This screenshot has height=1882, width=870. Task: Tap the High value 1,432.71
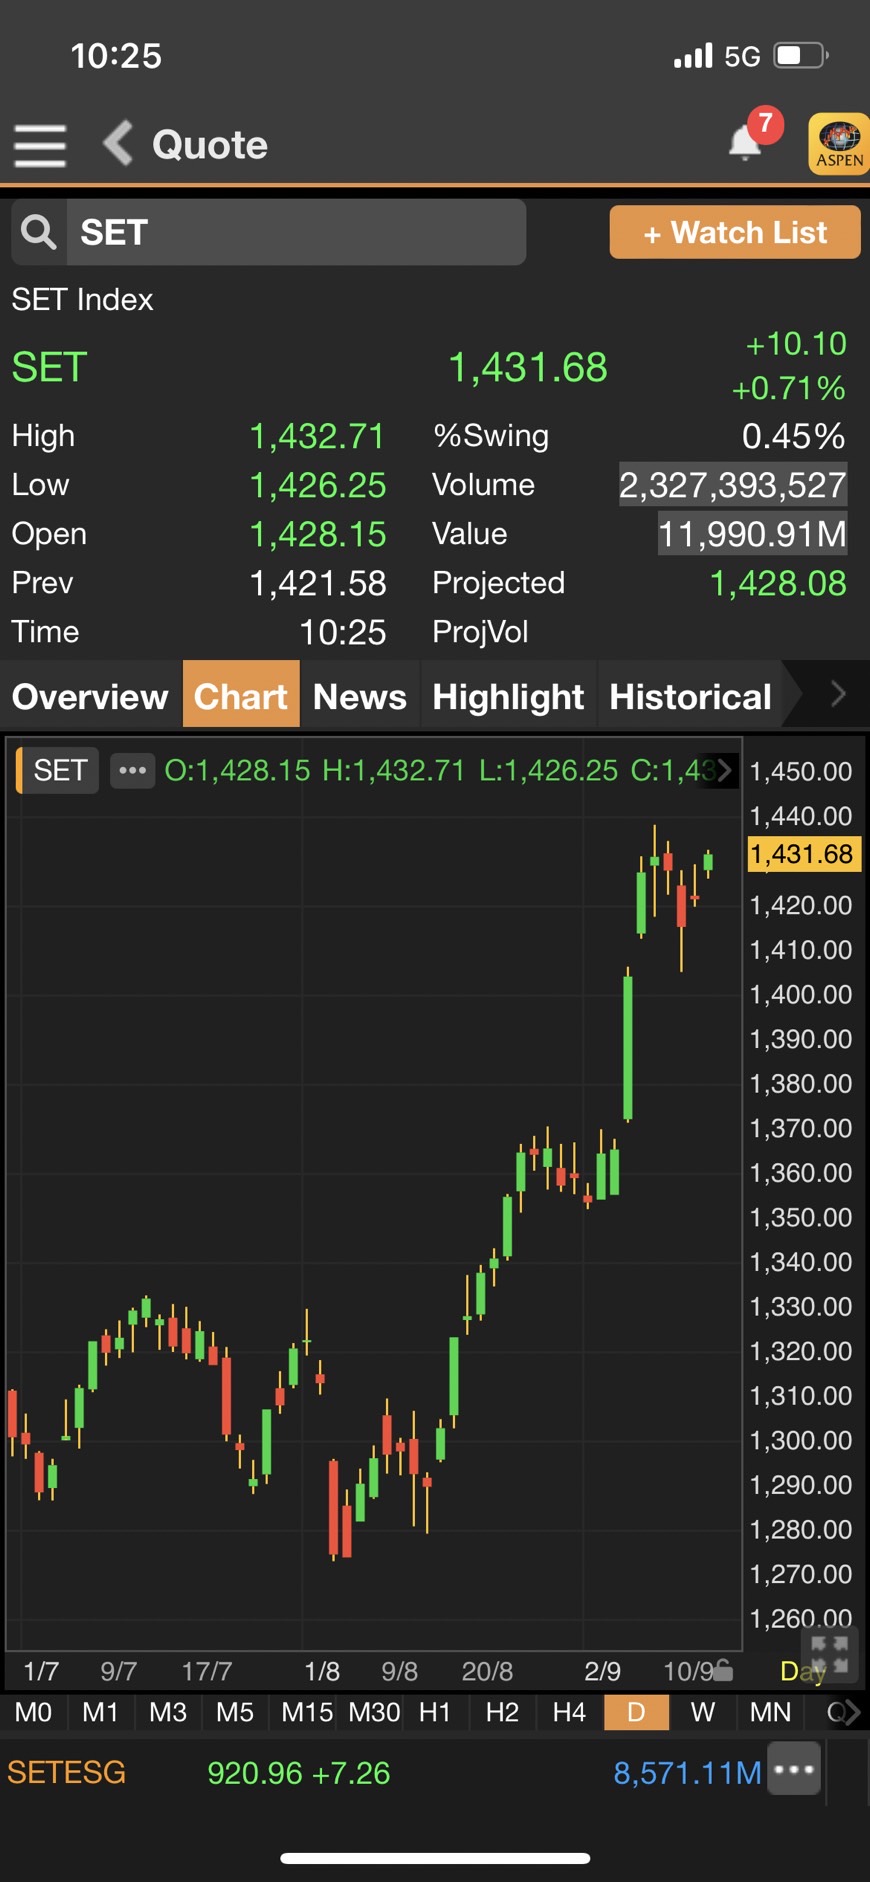(317, 436)
